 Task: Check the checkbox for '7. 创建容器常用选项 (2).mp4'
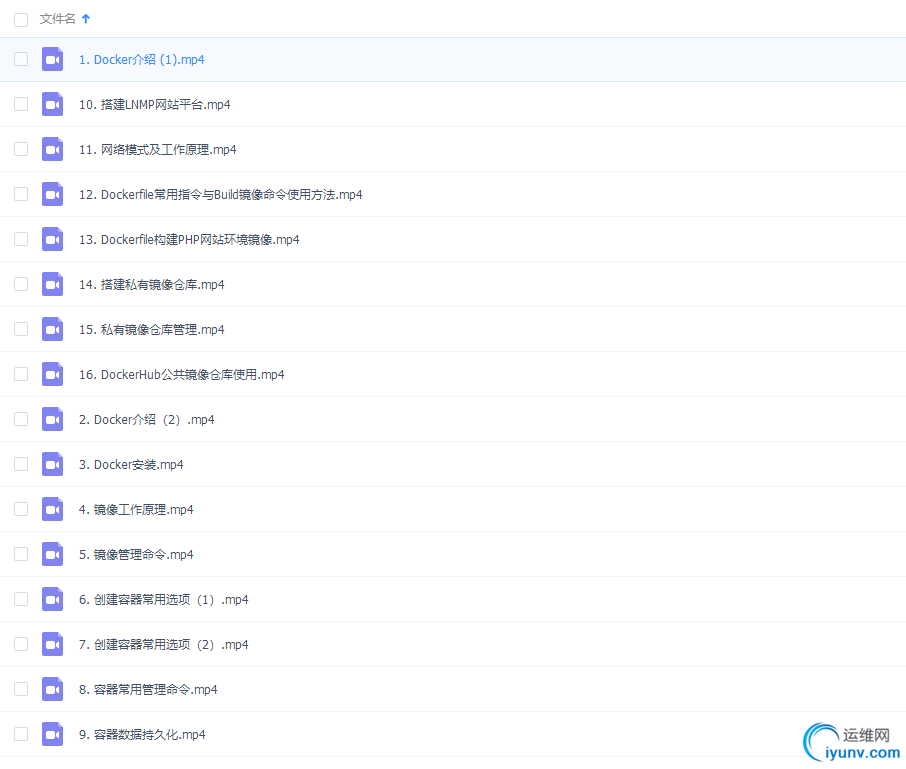[x=20, y=644]
